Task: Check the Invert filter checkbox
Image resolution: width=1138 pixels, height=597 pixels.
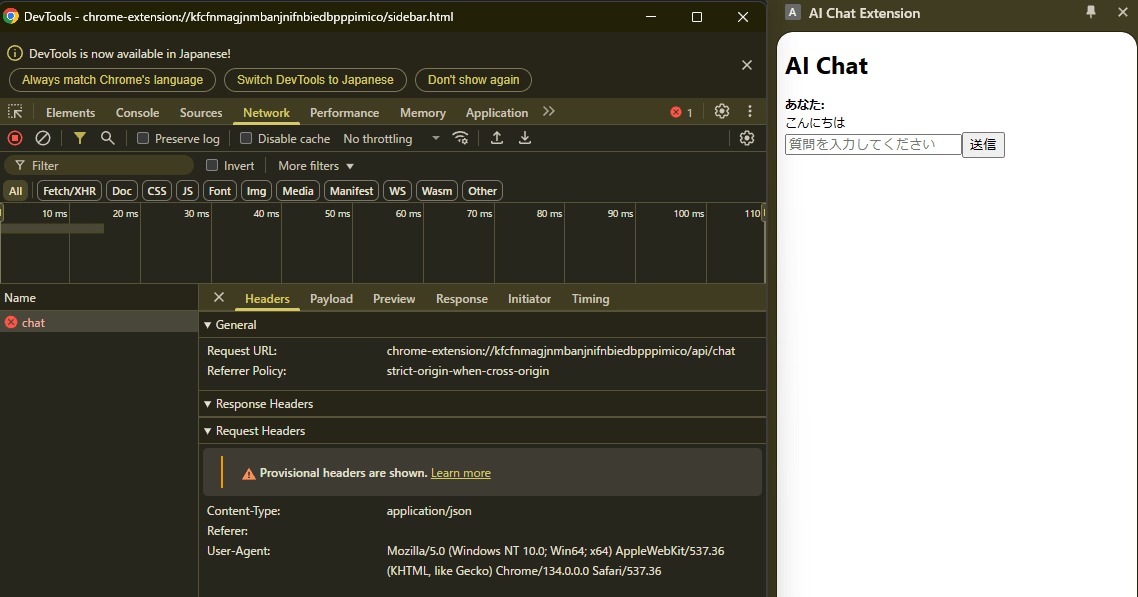Action: coord(212,165)
